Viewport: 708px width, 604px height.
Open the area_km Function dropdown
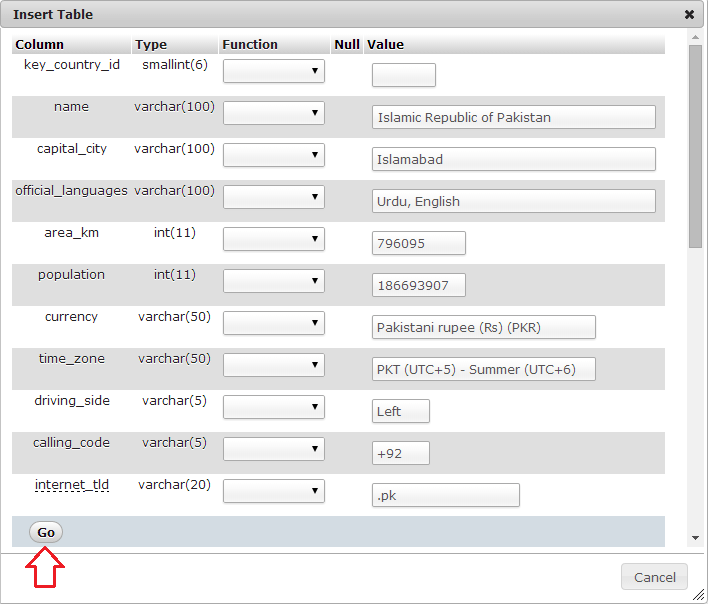(273, 239)
